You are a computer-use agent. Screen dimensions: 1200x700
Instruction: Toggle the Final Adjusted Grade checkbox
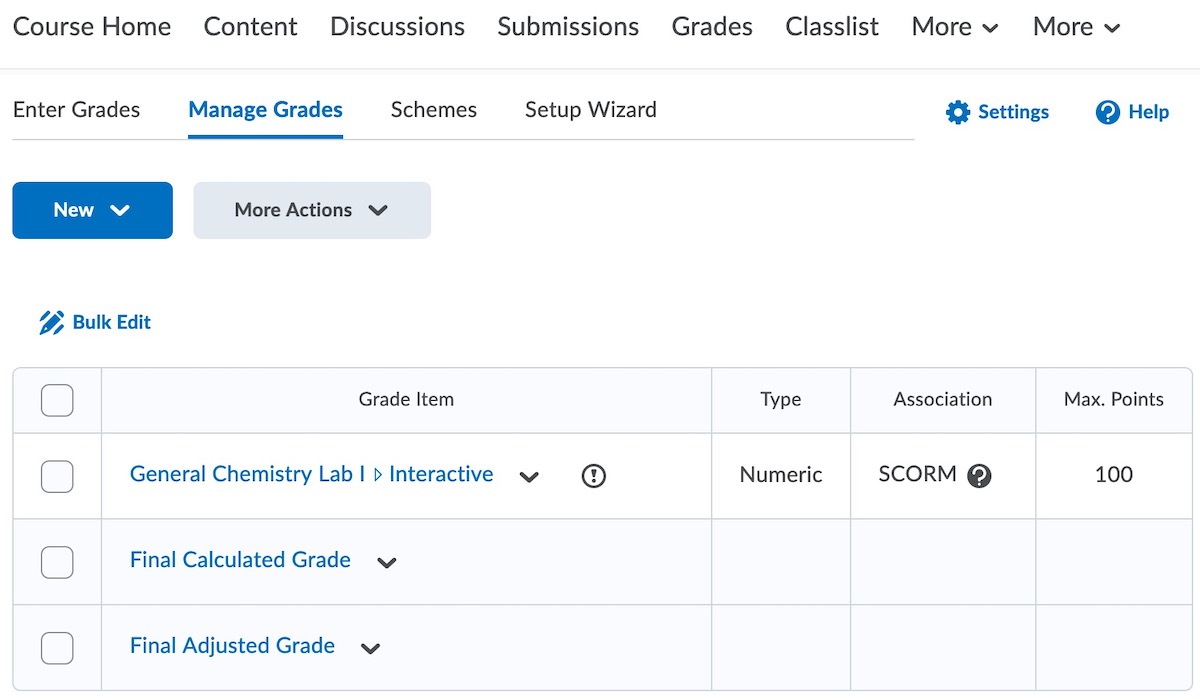[x=57, y=648]
